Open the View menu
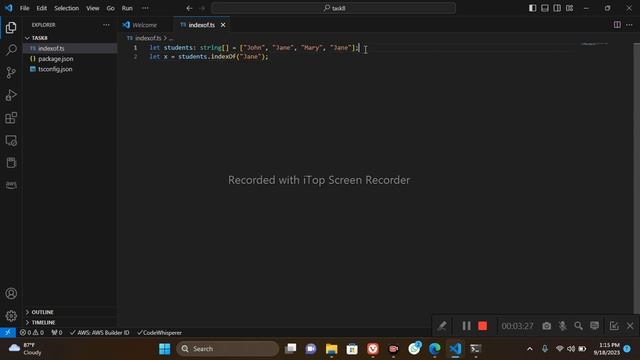Screen dimensions: 640x360 93,8
